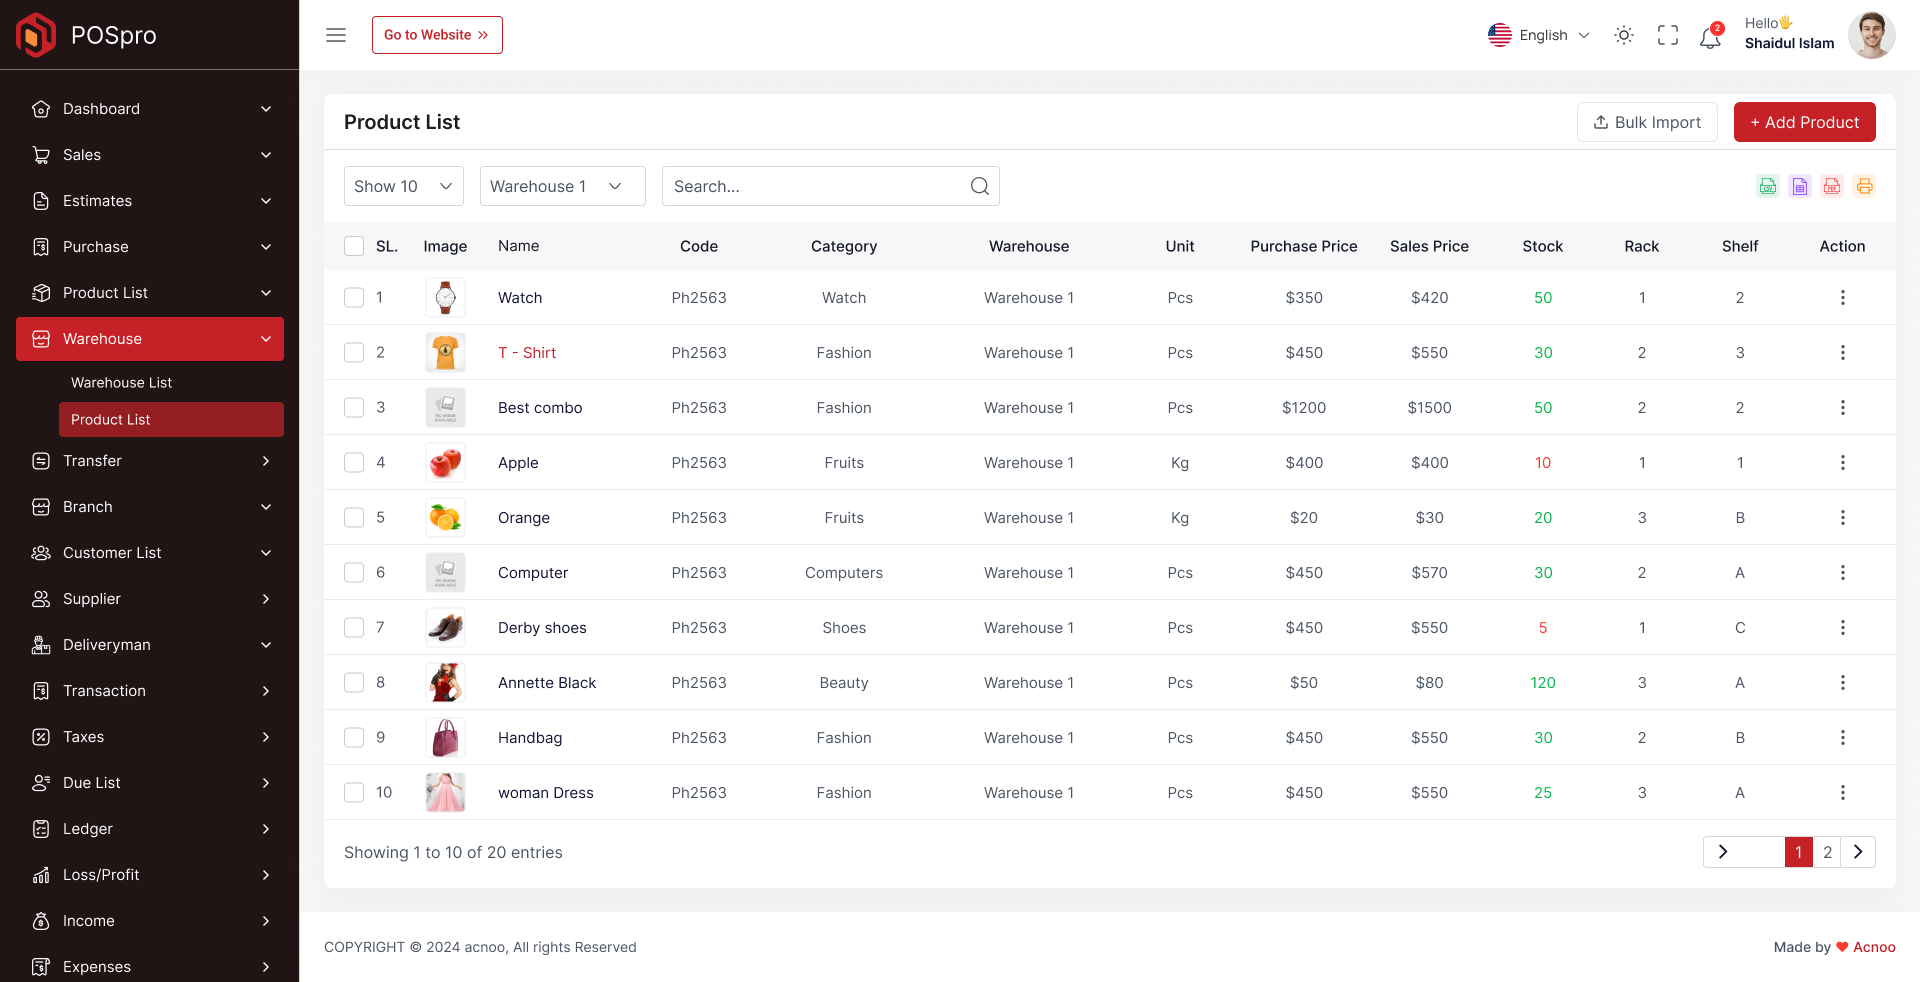Select the Derby shoes row checkbox
Screen dimensions: 1920x982
[354, 627]
